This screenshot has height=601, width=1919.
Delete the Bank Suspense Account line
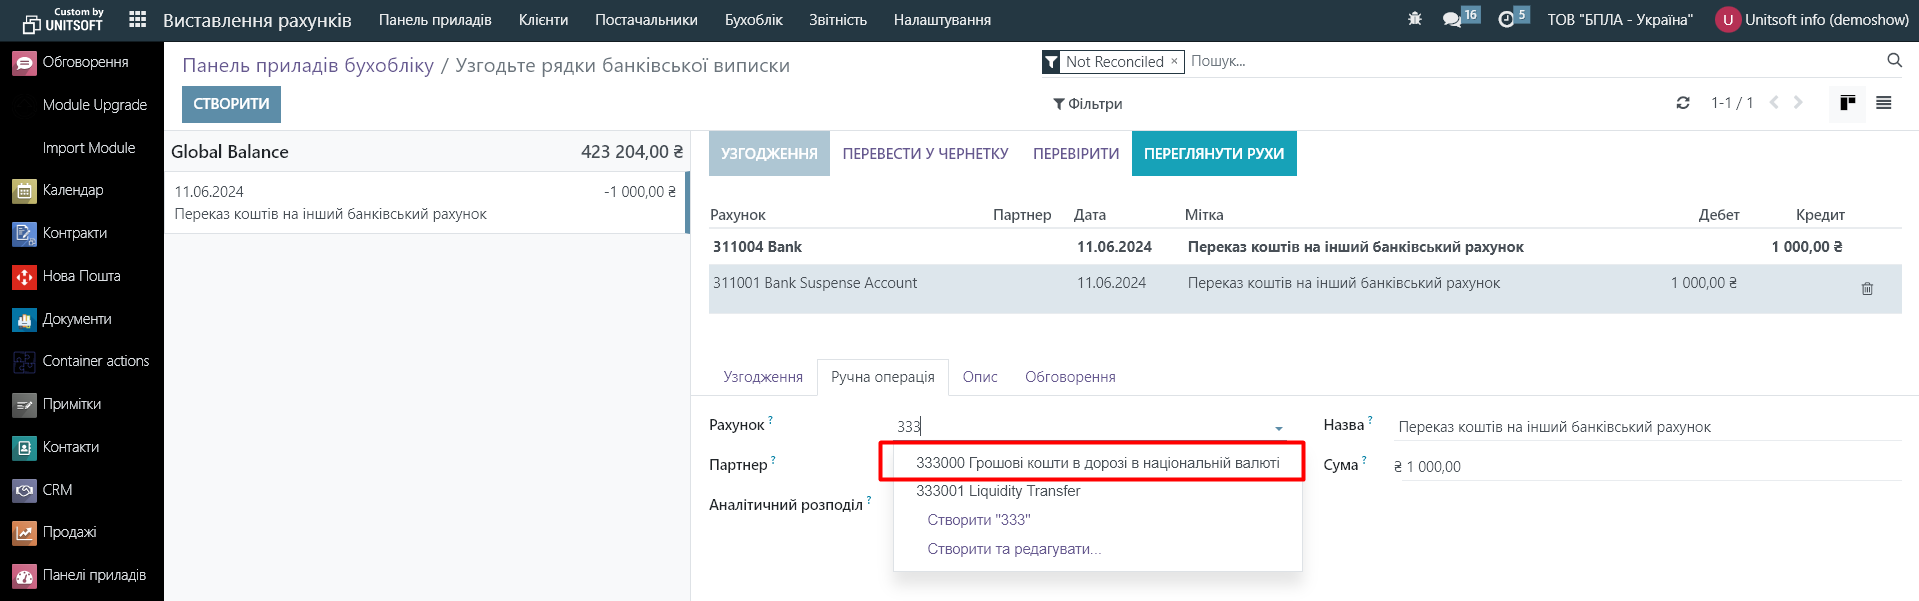(x=1866, y=289)
